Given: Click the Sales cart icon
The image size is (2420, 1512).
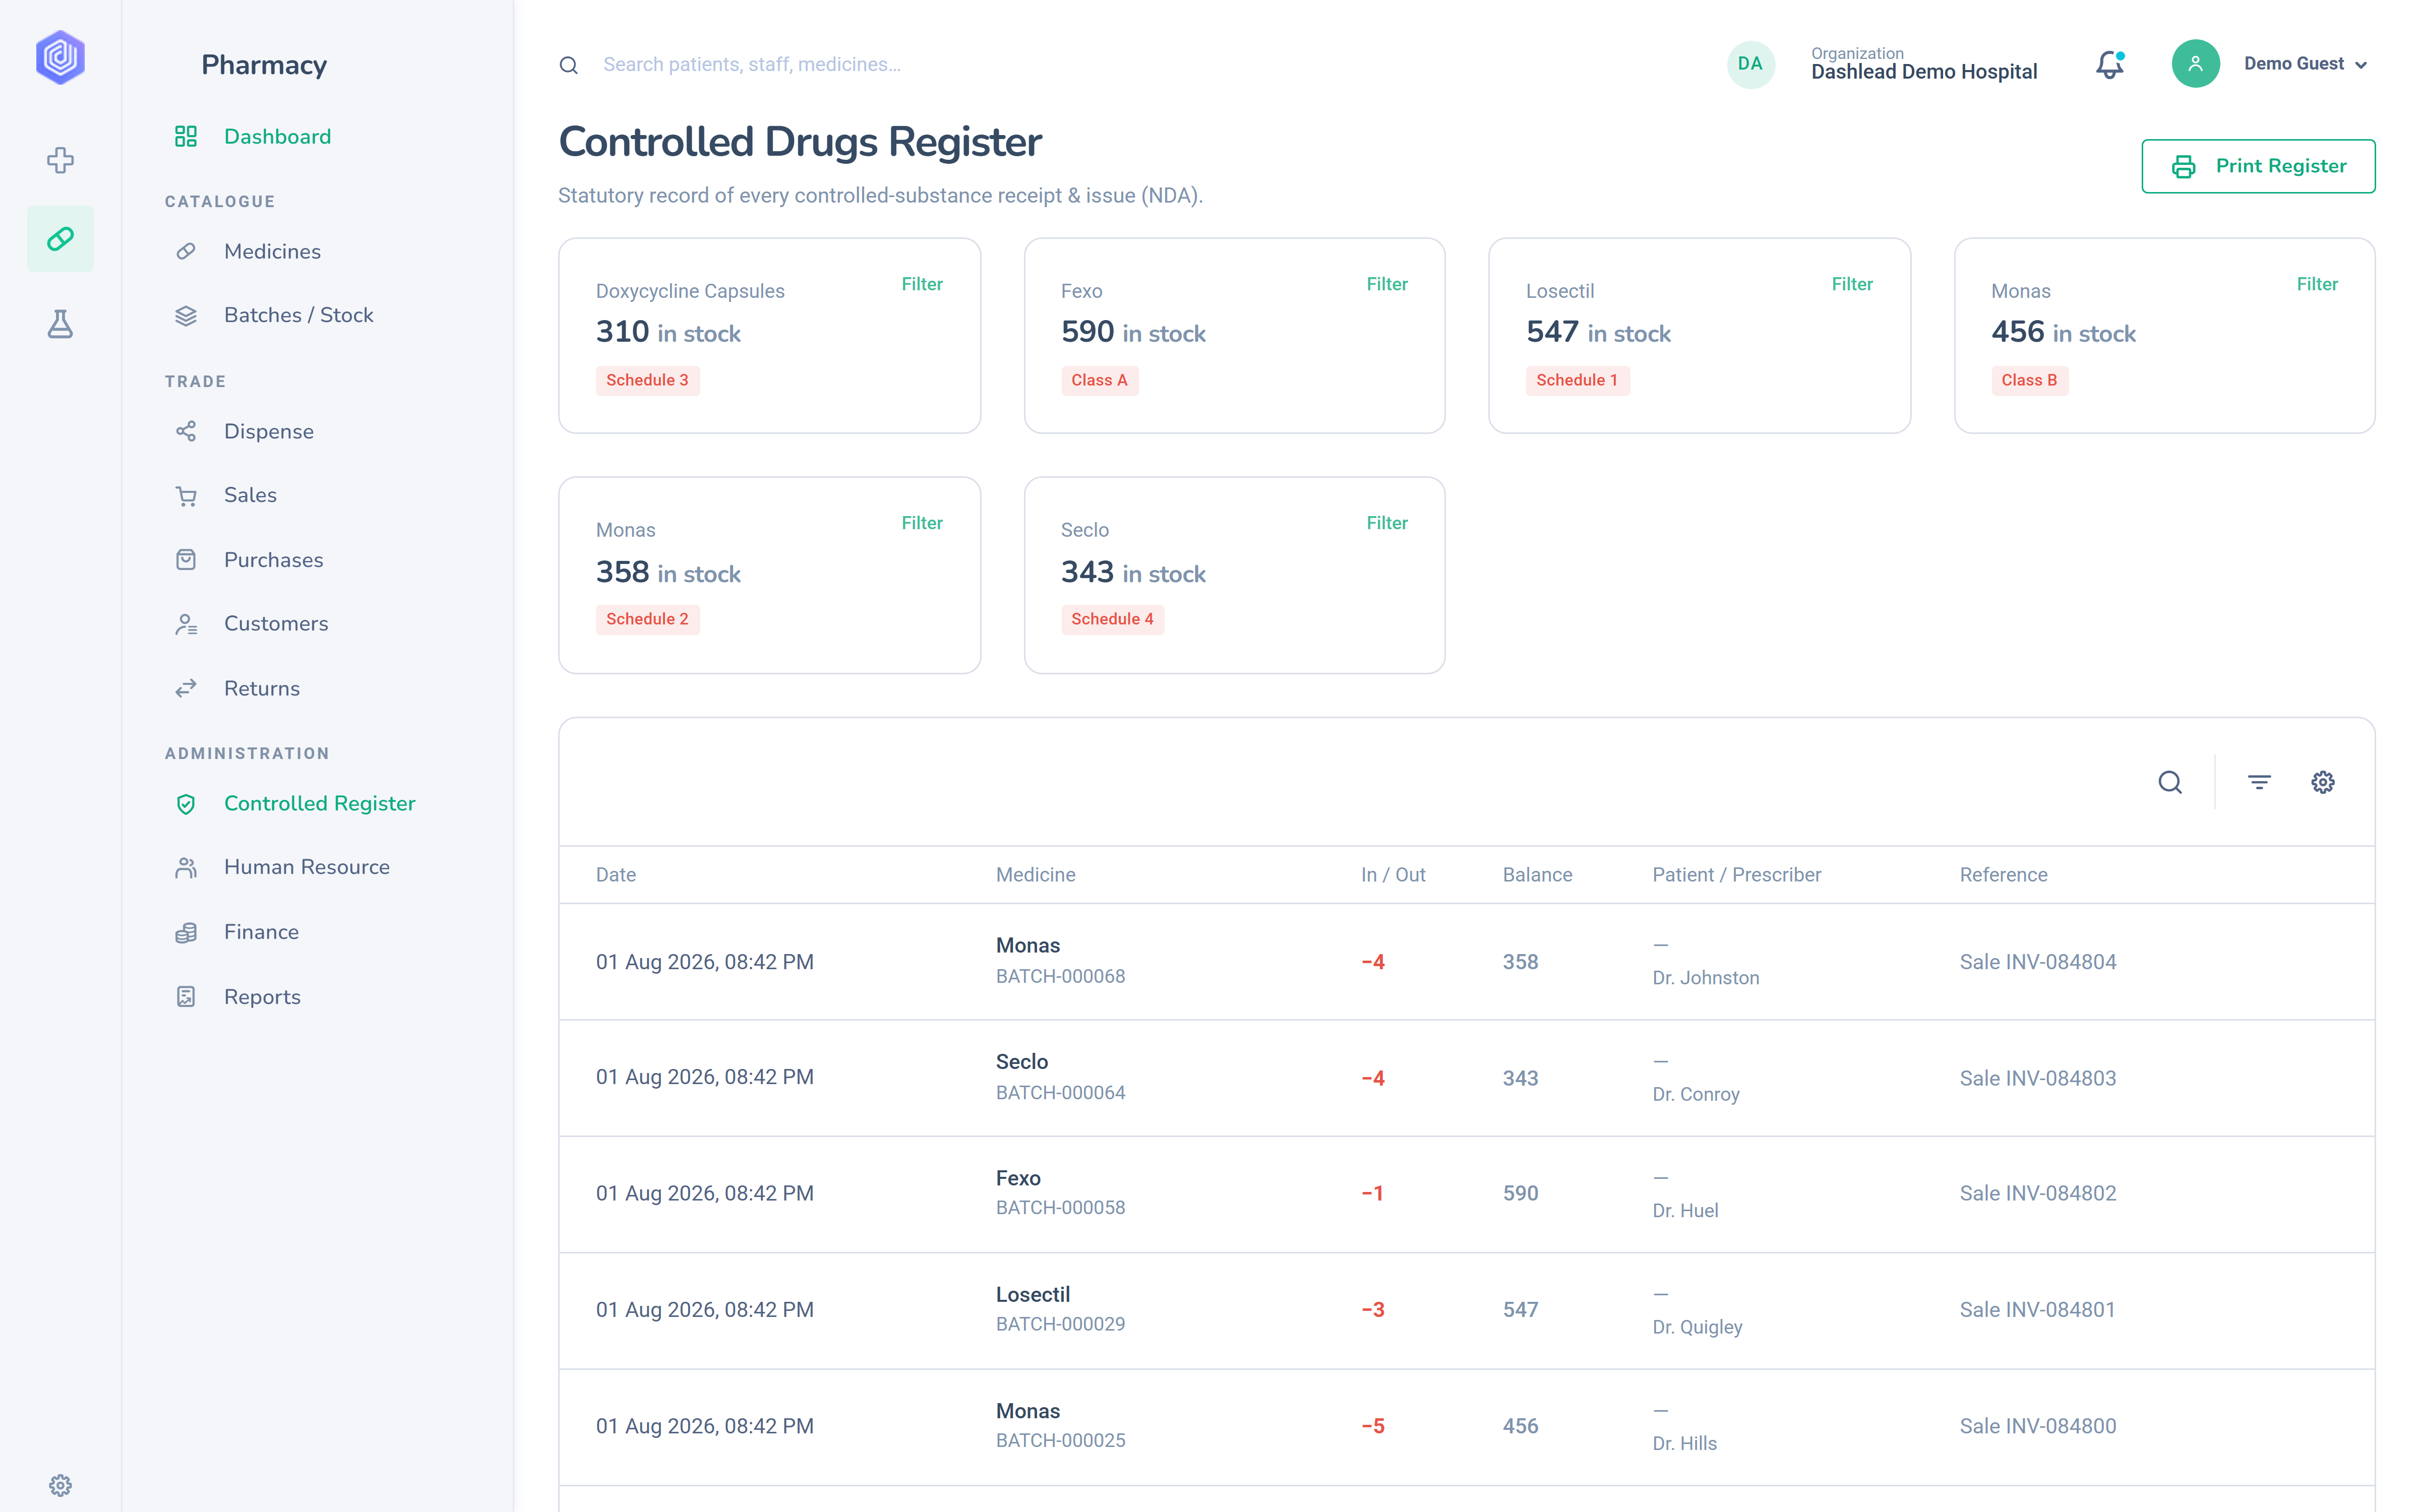Looking at the screenshot, I should pos(186,496).
